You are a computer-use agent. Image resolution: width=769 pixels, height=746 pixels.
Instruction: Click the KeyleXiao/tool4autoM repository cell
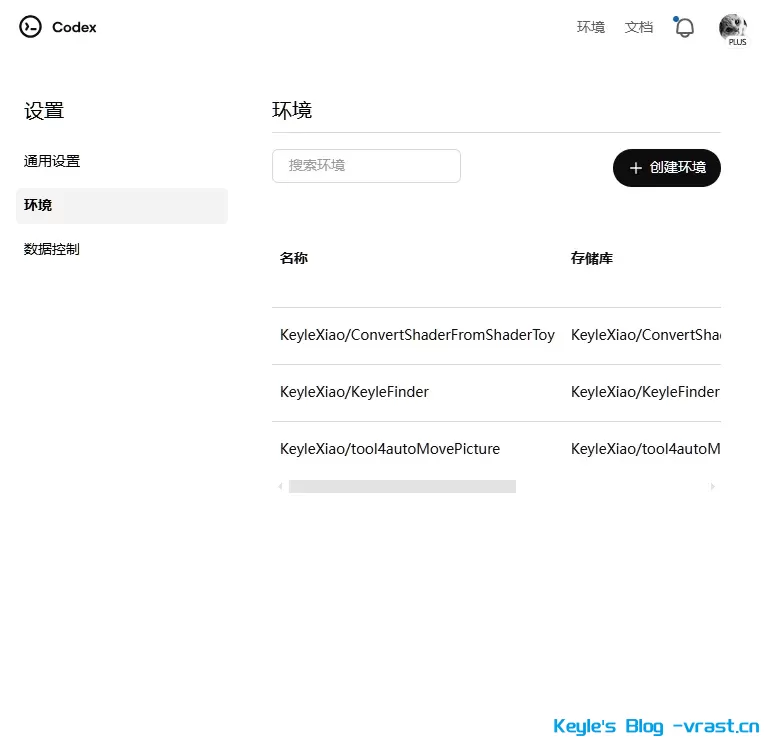[645, 449]
